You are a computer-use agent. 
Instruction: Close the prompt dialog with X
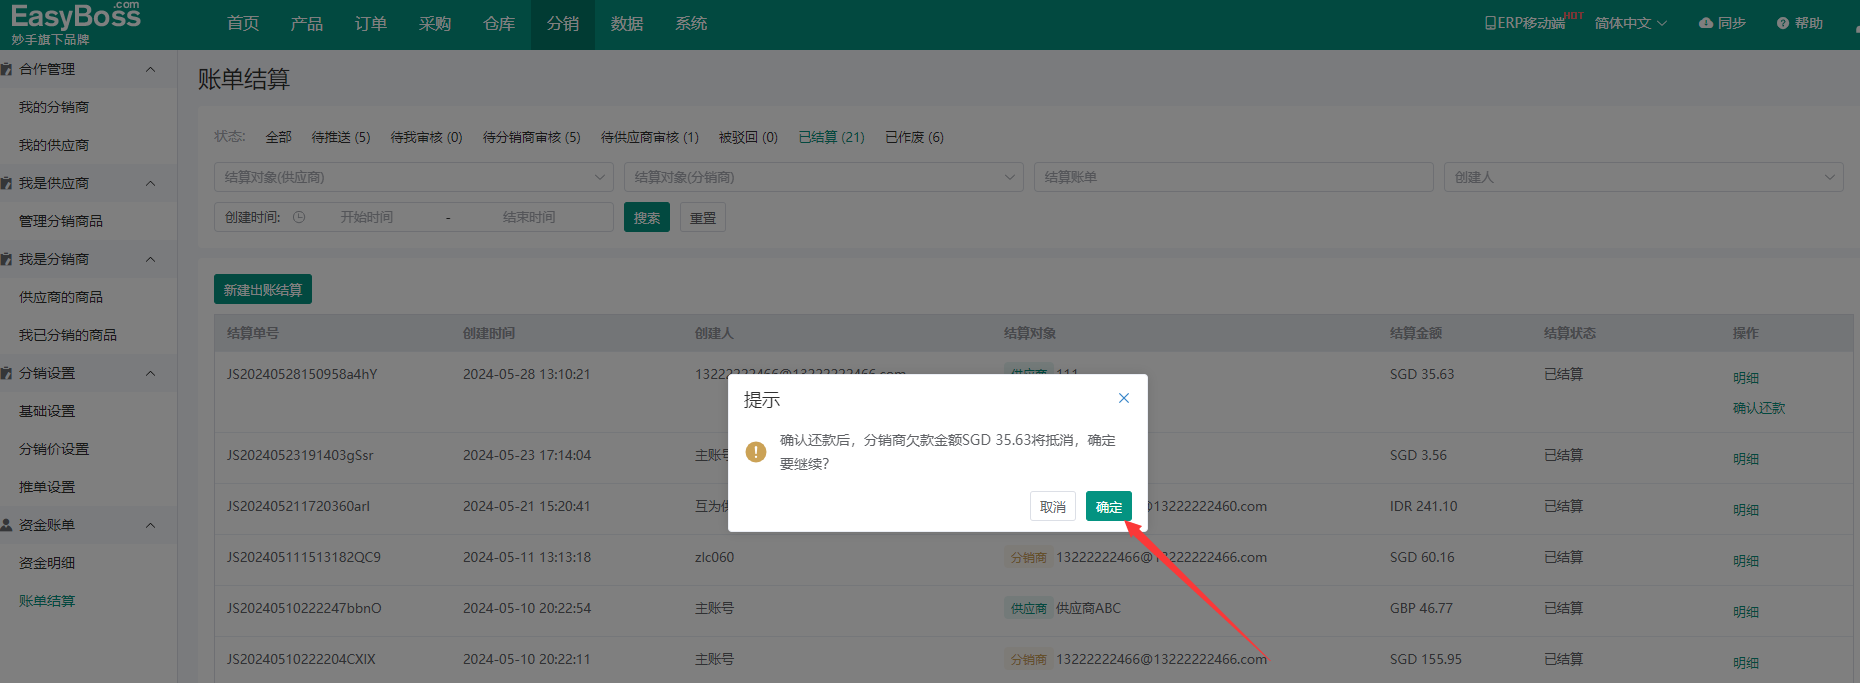point(1124,398)
